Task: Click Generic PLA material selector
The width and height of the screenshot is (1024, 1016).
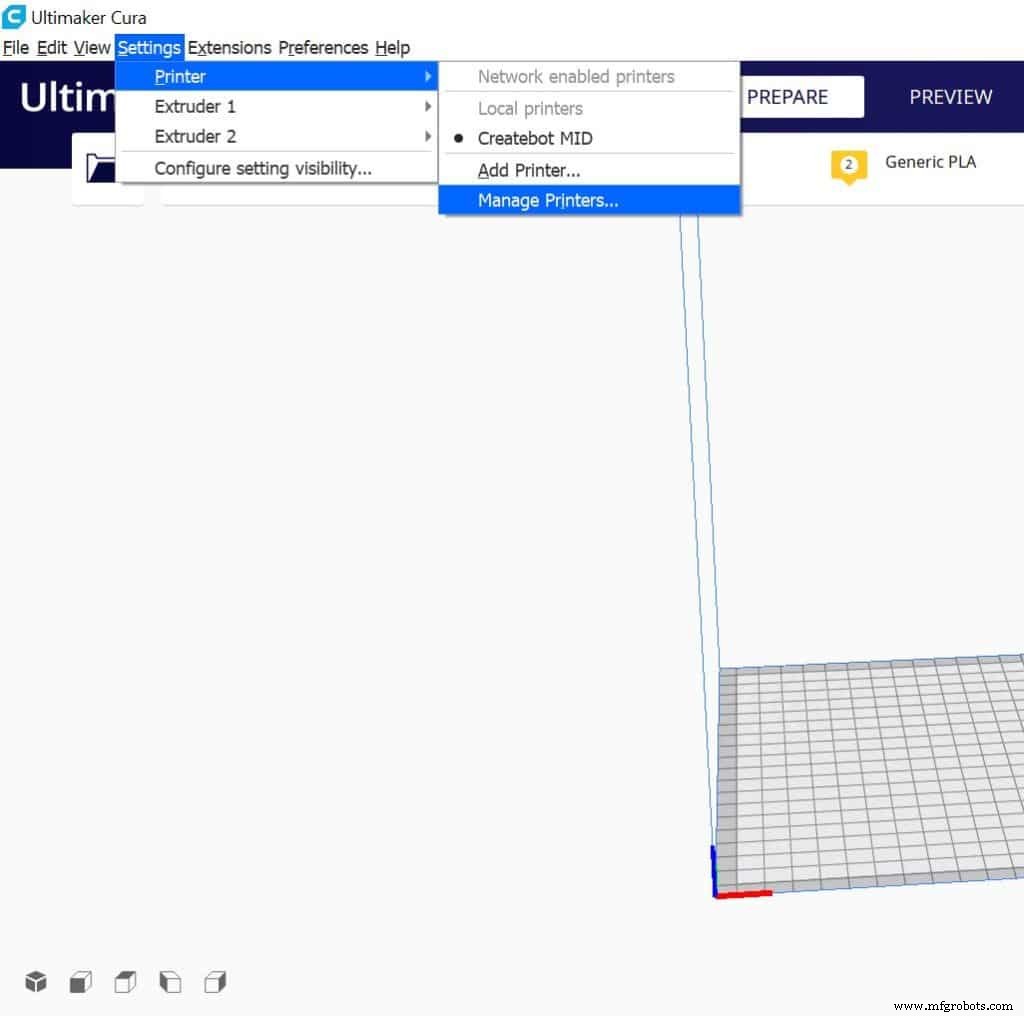Action: [x=930, y=162]
